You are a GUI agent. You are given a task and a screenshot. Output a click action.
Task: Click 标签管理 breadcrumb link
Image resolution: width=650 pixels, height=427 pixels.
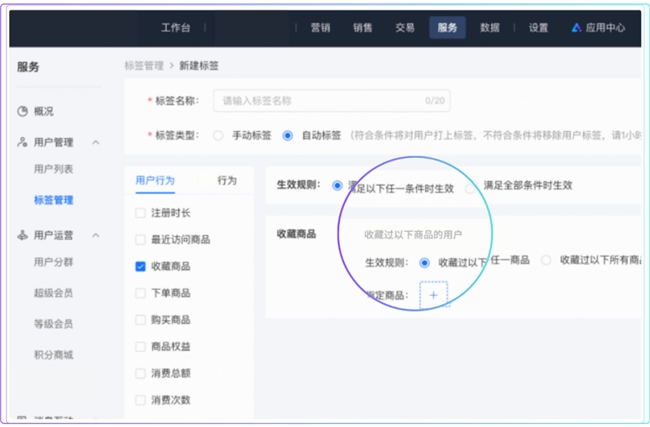143,65
